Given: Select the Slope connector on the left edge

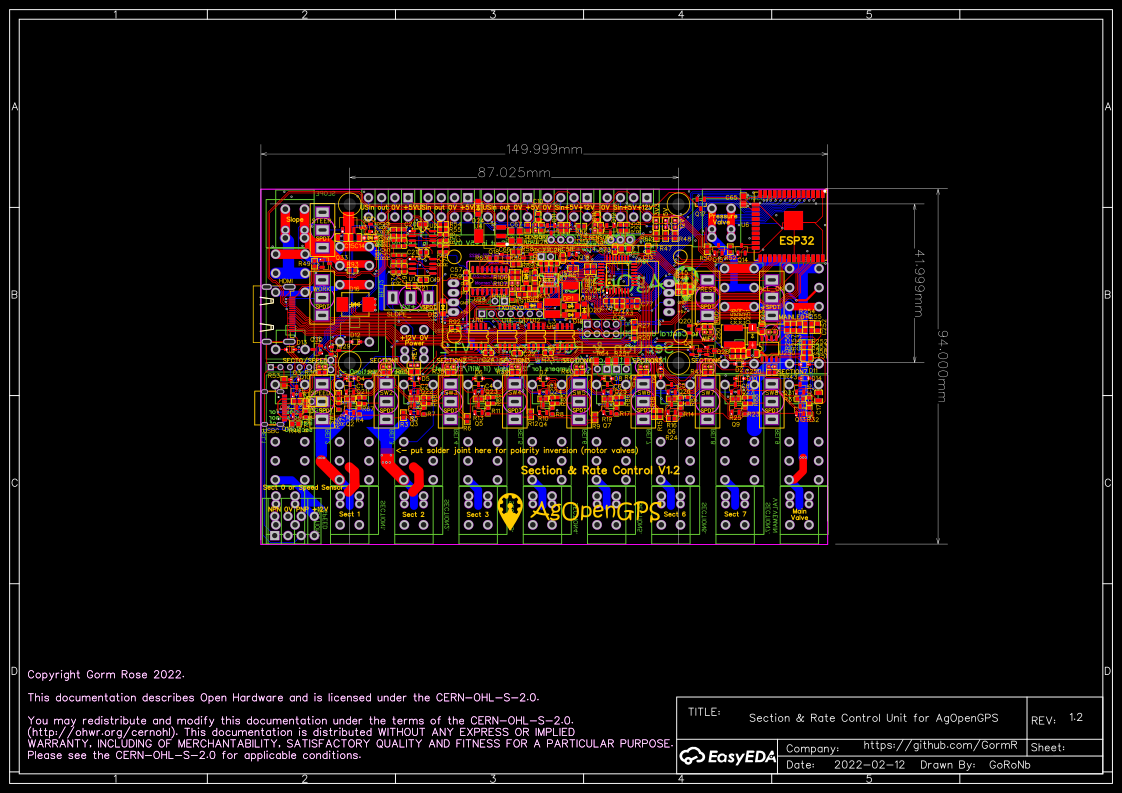Looking at the screenshot, I should [295, 219].
